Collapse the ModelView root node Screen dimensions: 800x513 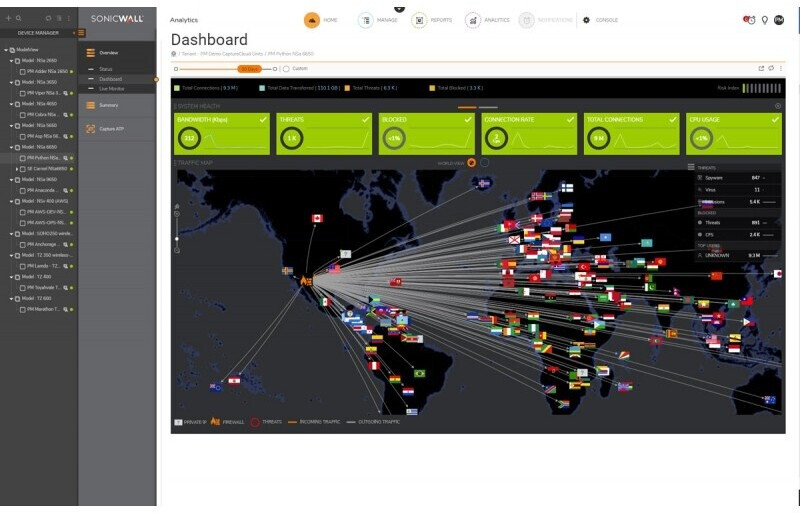click(5, 50)
